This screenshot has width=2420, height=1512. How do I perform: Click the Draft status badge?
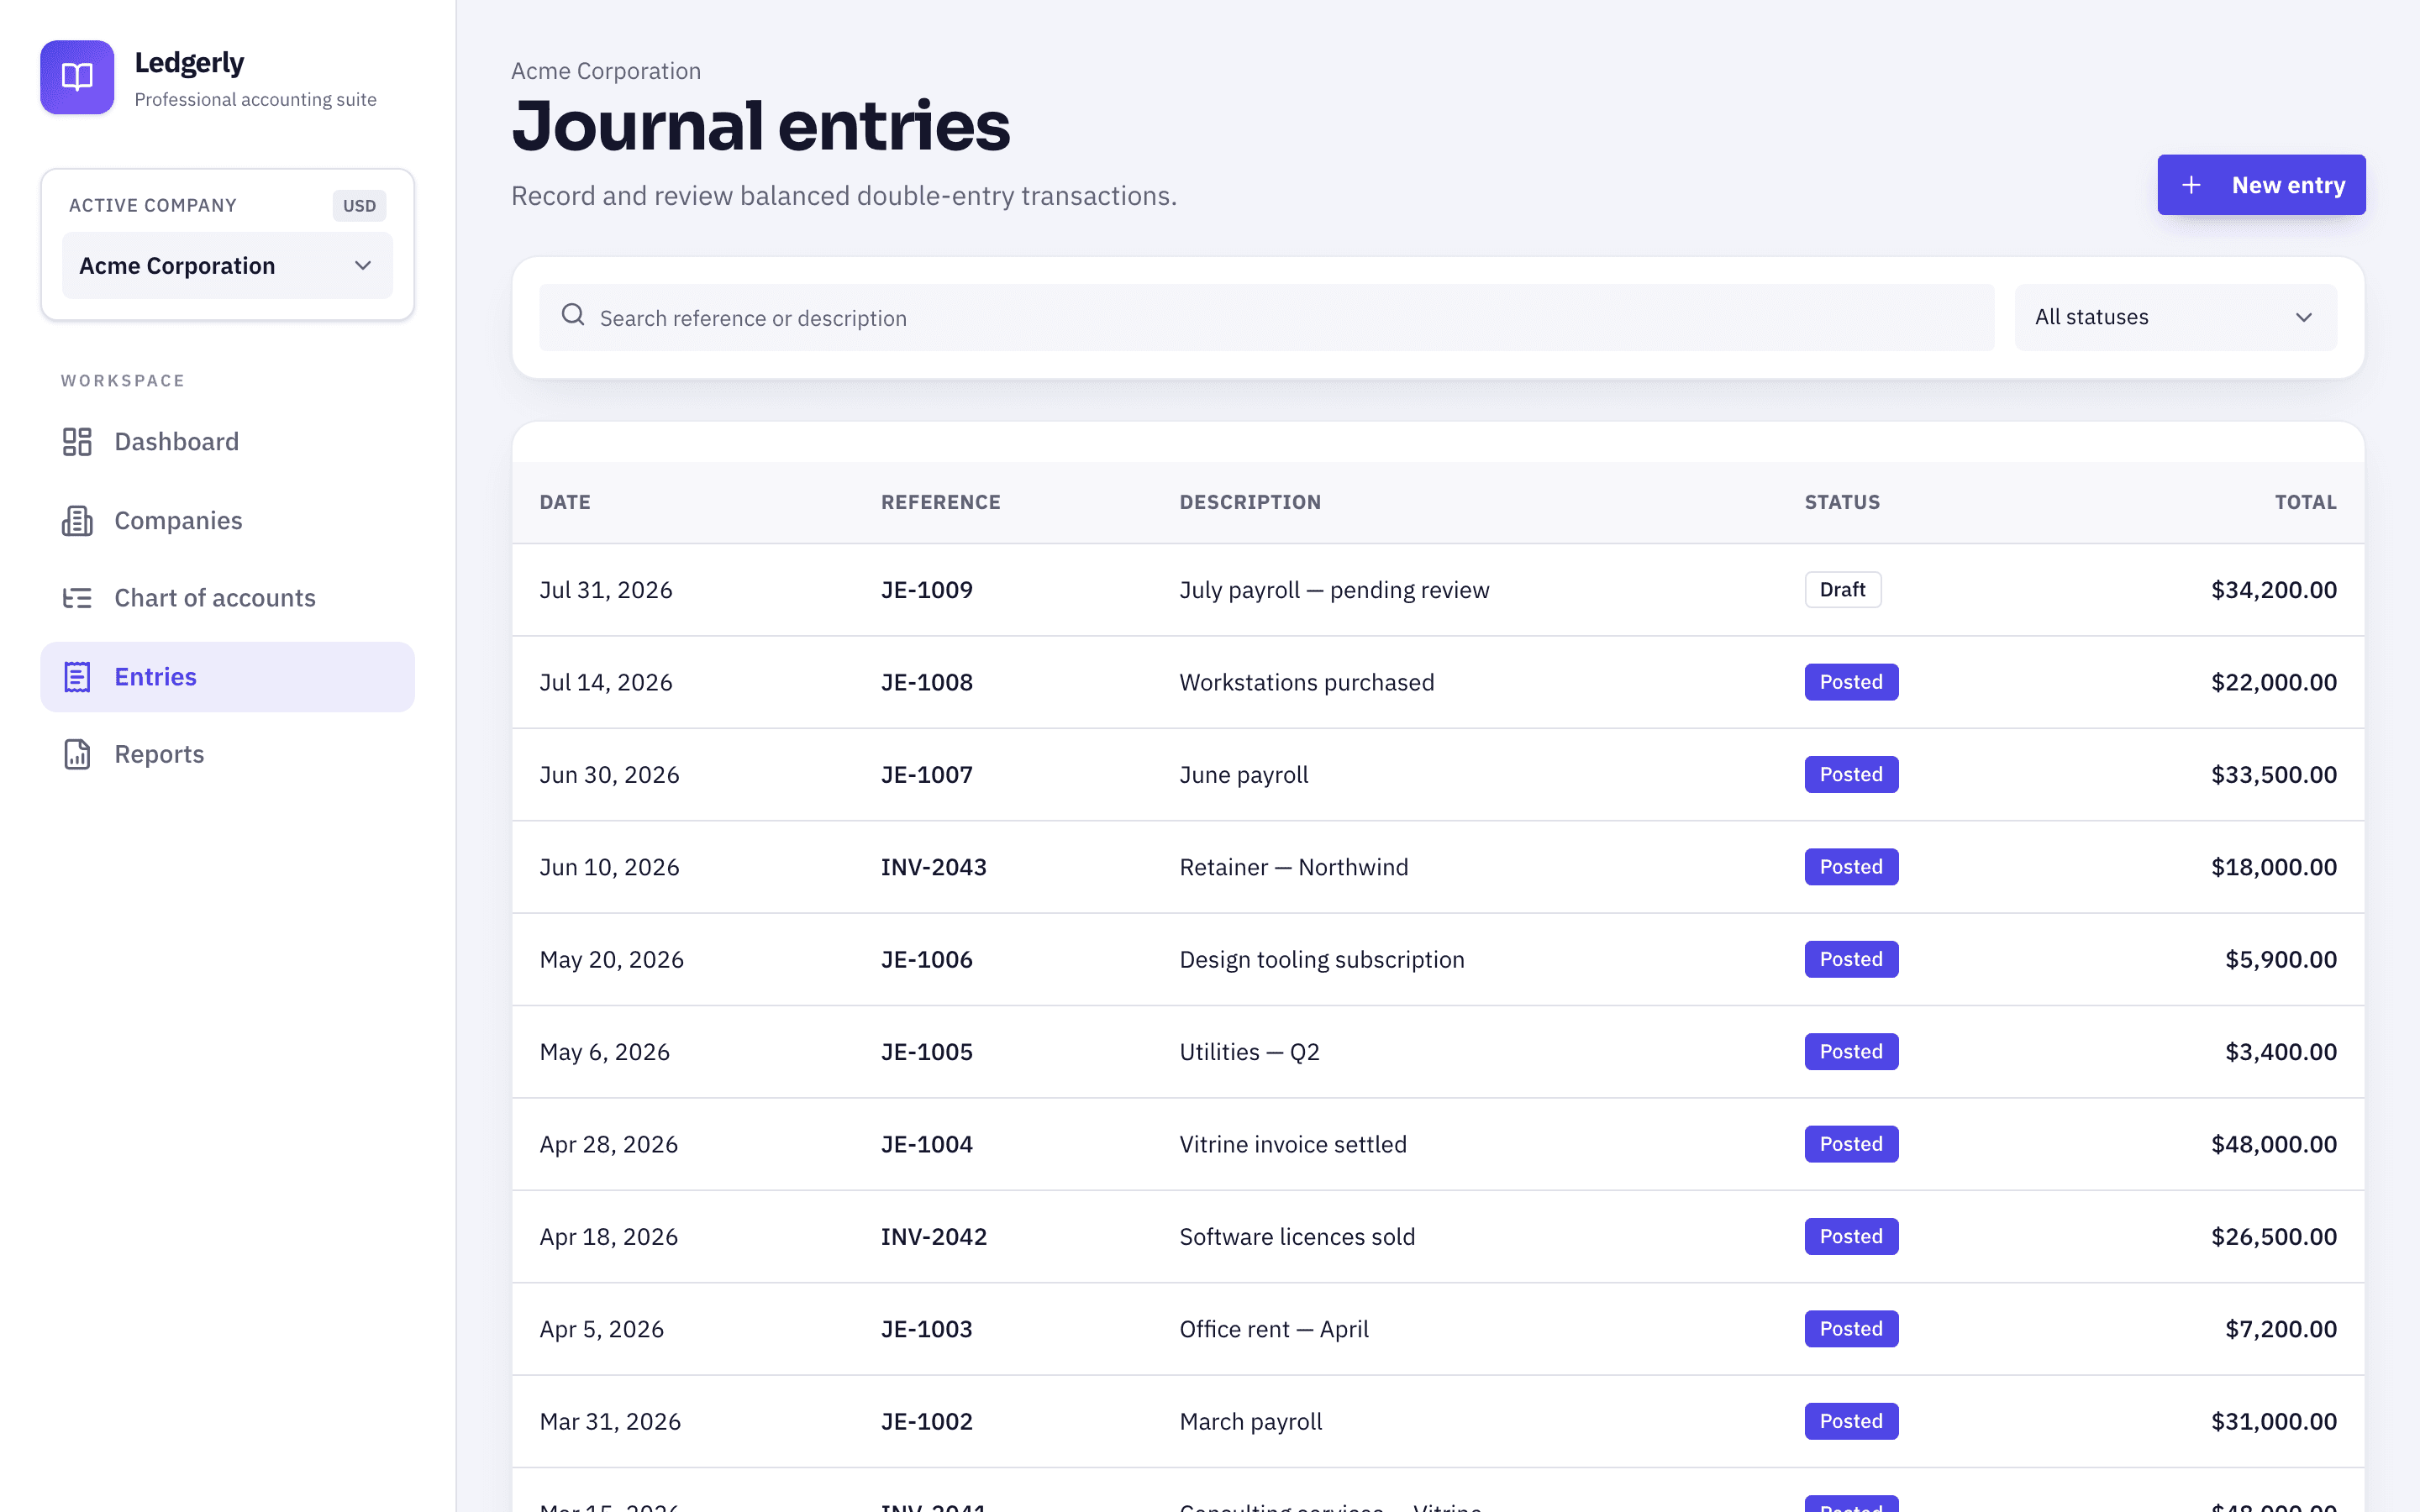point(1842,590)
